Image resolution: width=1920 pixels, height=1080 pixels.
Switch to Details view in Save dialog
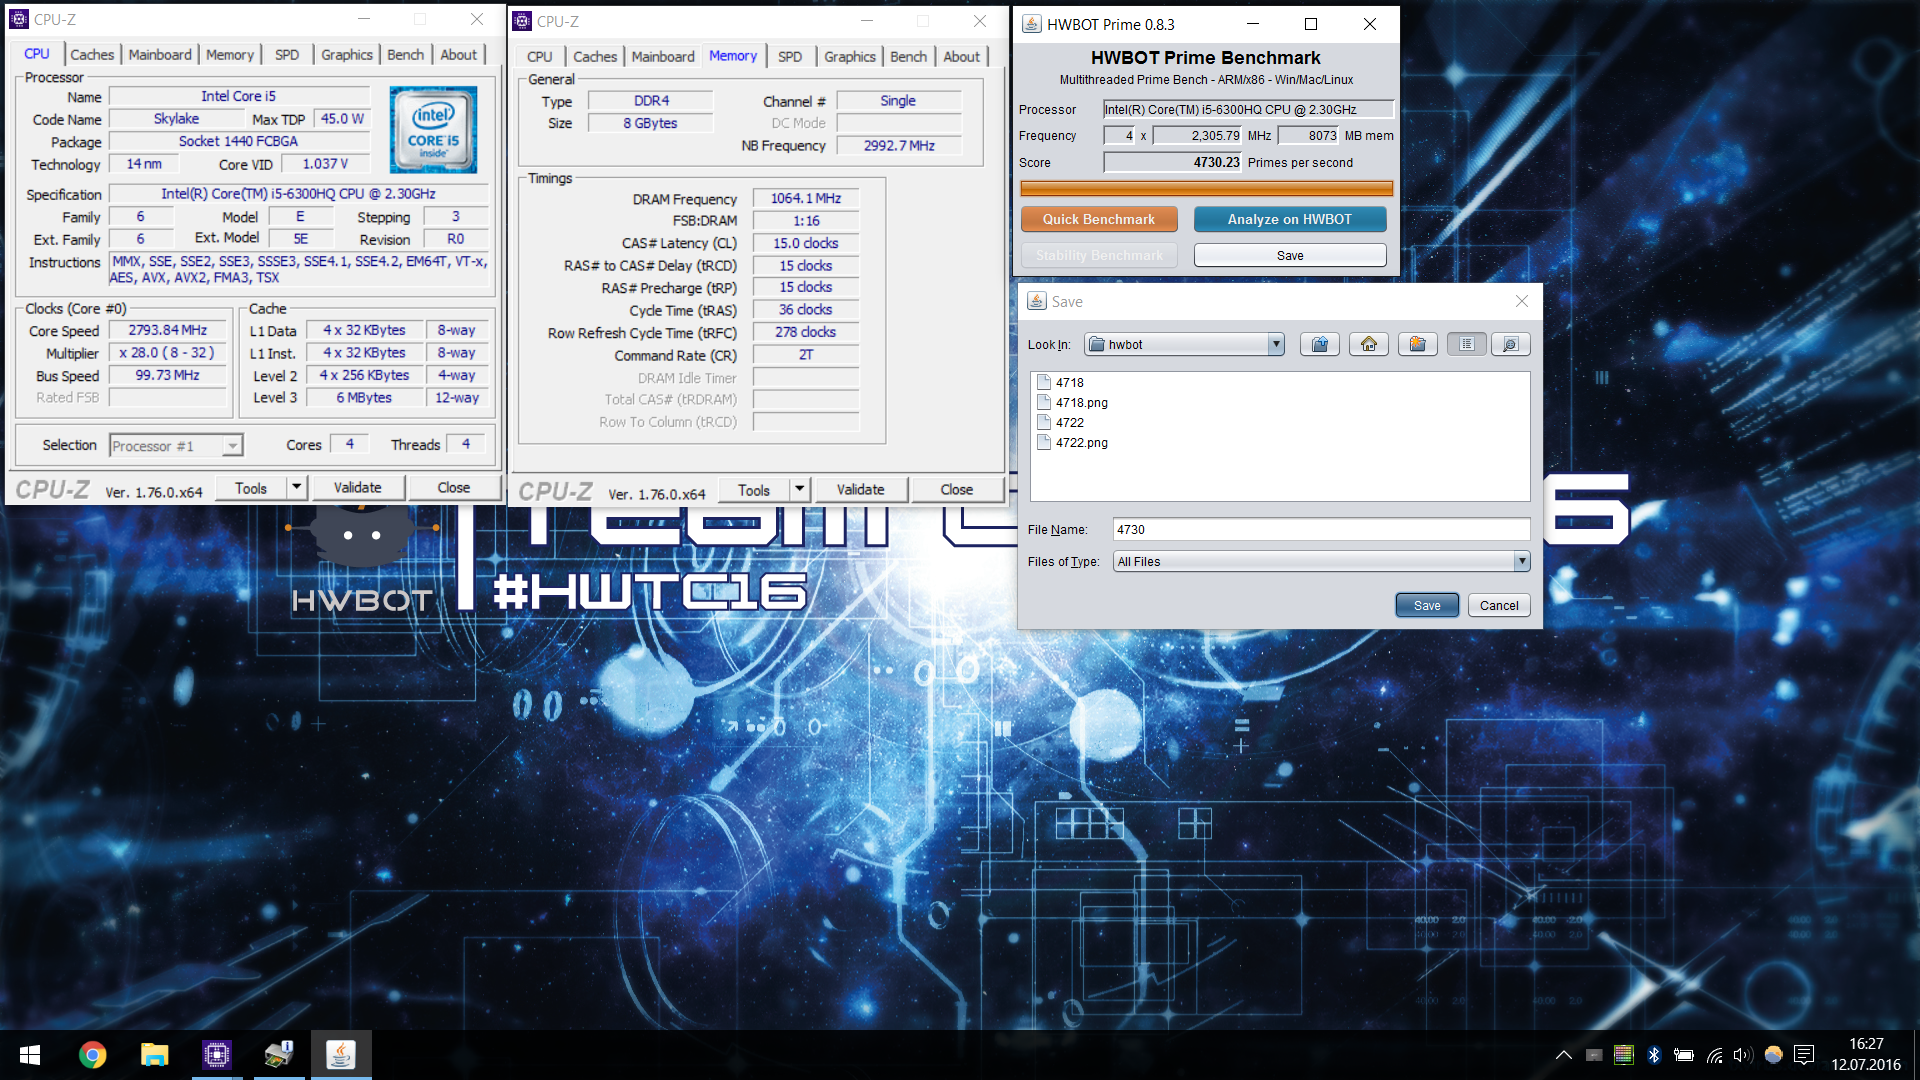tap(1510, 344)
